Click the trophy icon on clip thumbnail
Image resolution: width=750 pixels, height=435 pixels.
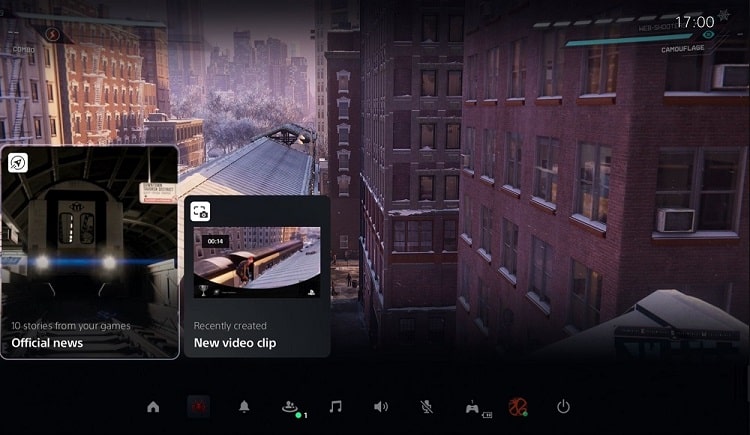203,290
